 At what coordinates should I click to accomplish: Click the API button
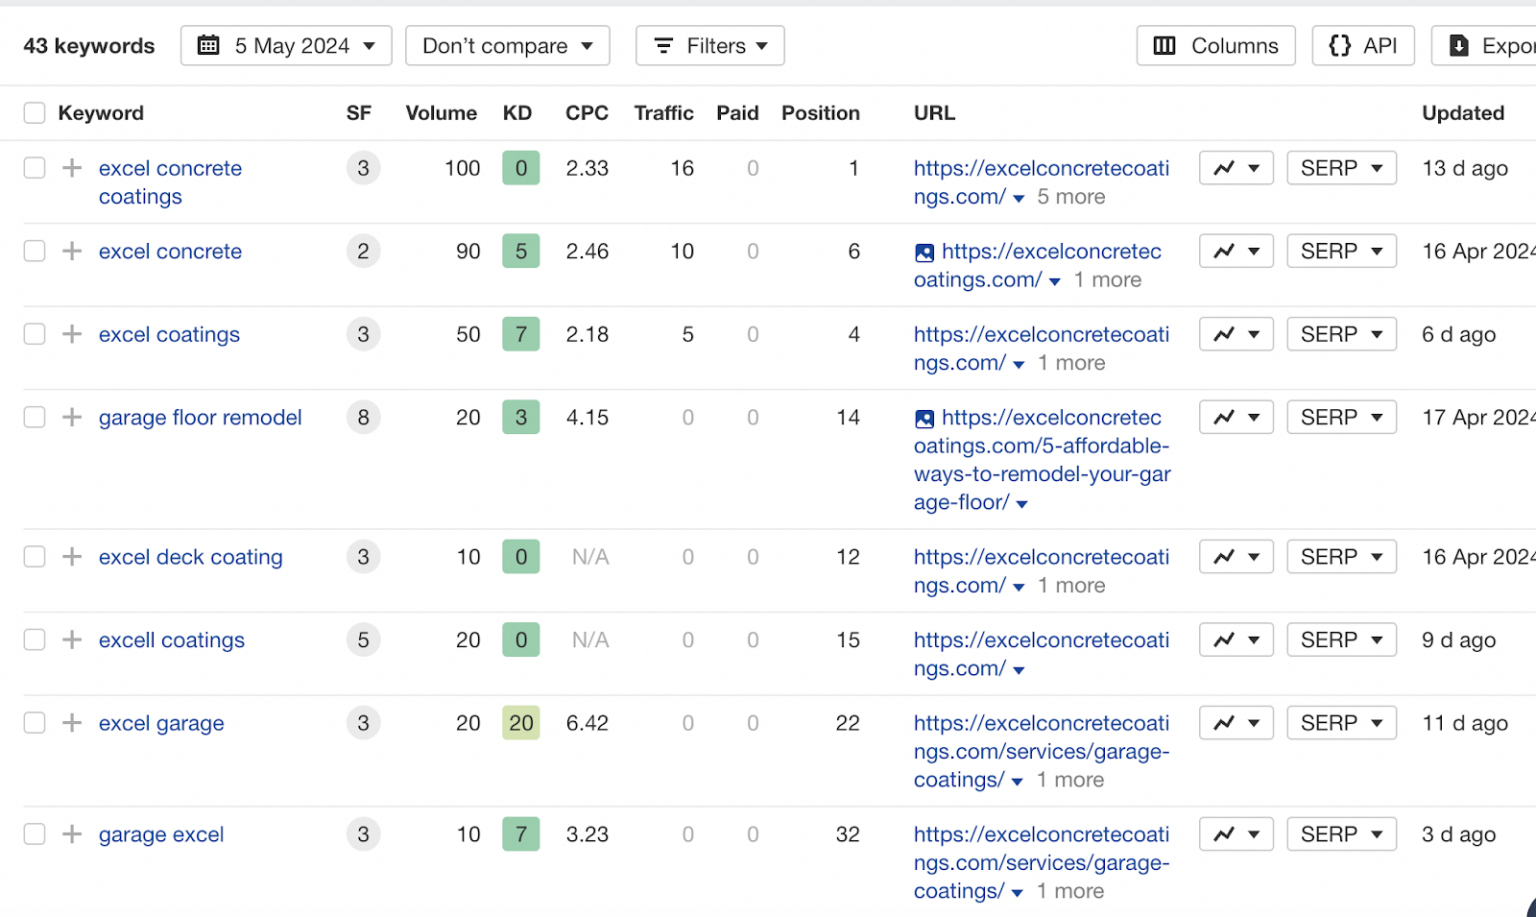[1363, 46]
